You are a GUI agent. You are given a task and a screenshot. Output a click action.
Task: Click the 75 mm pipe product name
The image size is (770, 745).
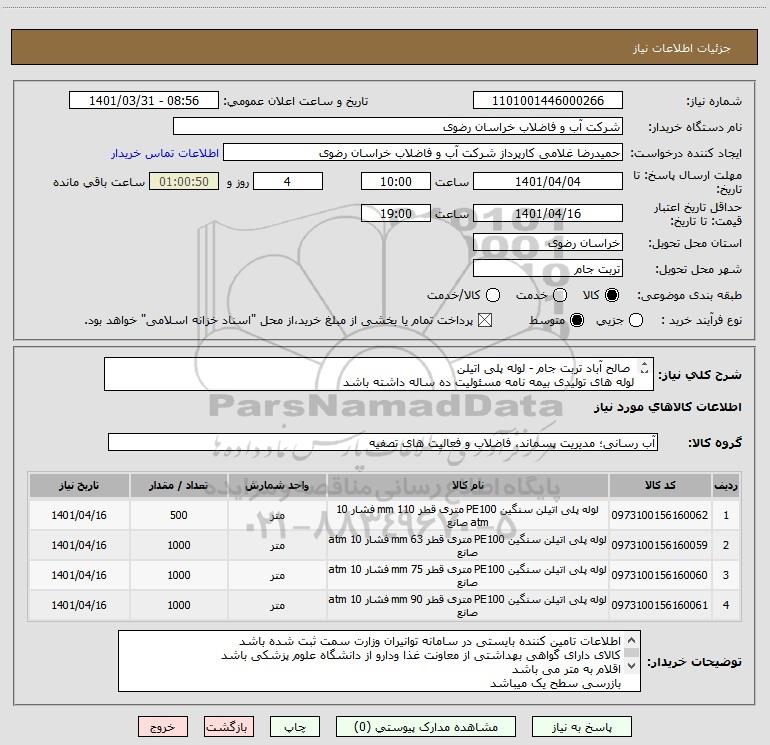pyautogui.click(x=467, y=576)
